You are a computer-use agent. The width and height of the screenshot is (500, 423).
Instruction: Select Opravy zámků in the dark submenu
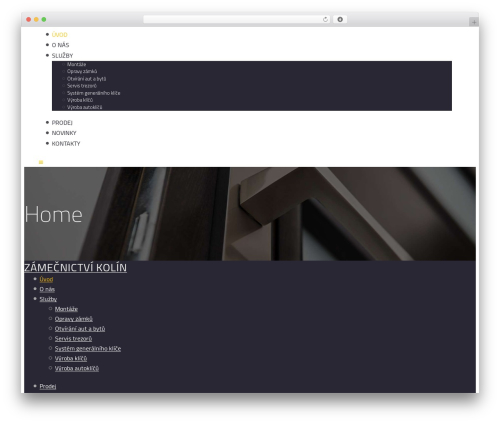[82, 71]
